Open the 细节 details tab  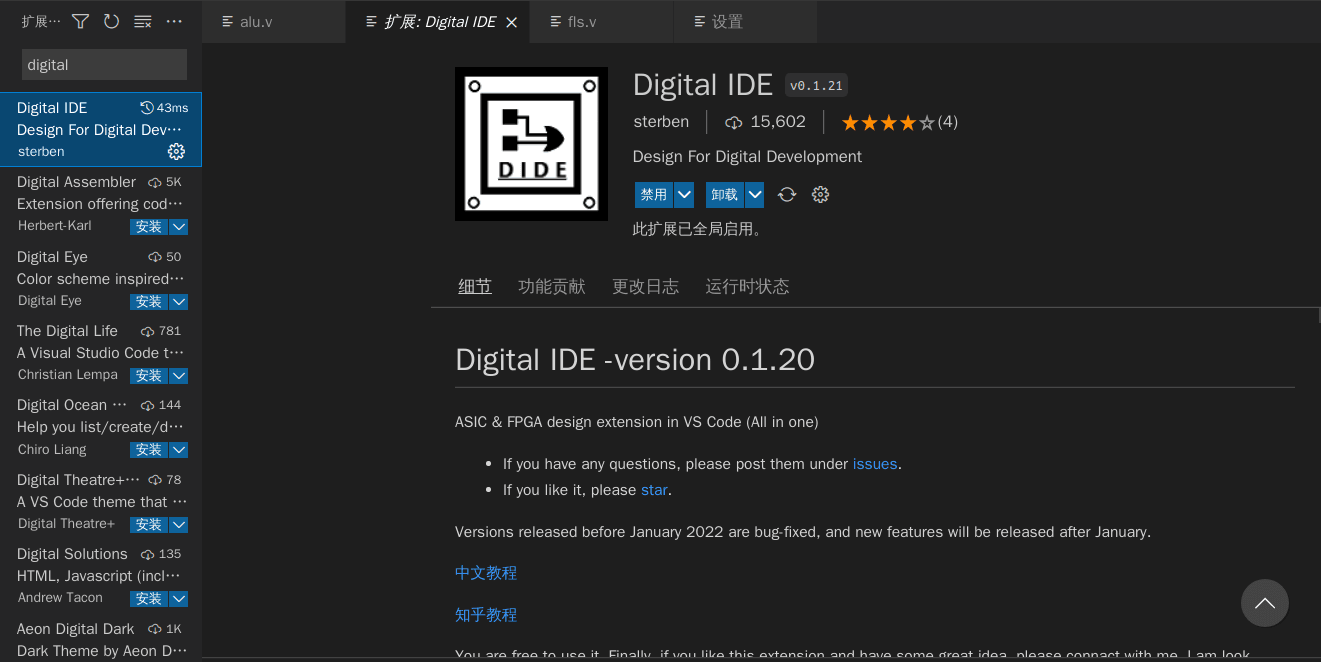pyautogui.click(x=475, y=287)
